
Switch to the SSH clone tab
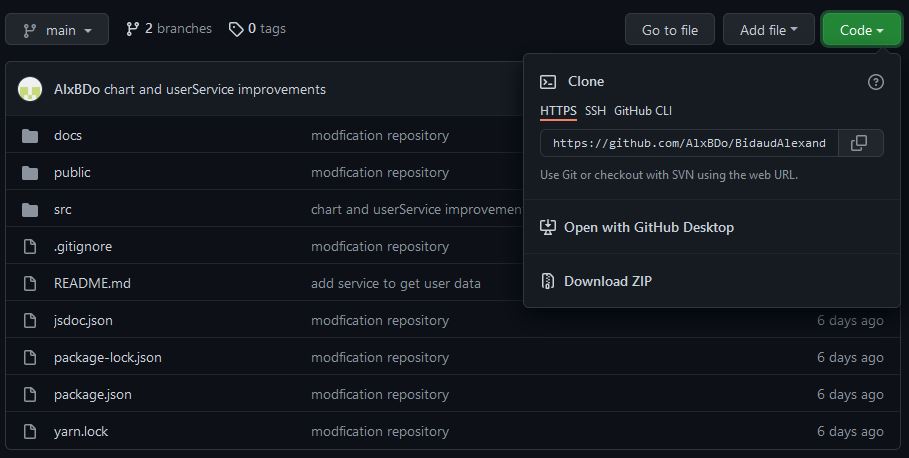click(595, 111)
